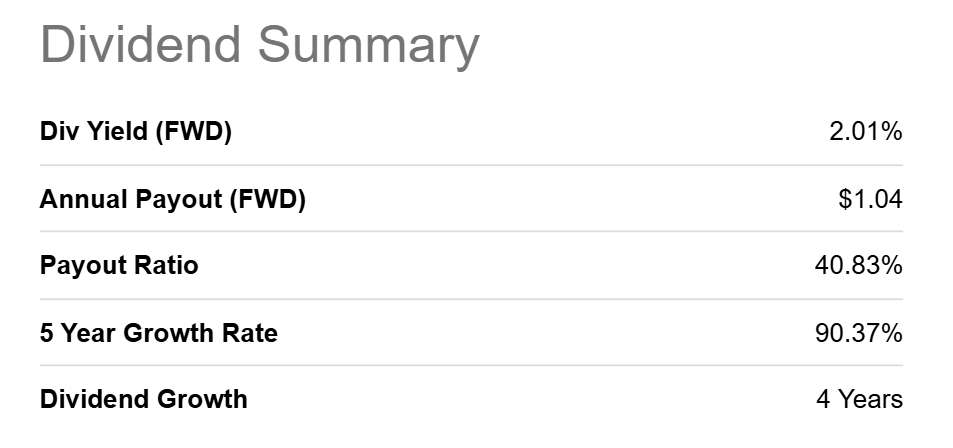Click the 2.01% dividend yield value
Viewport: 953px width, 448px height.
[x=866, y=131]
